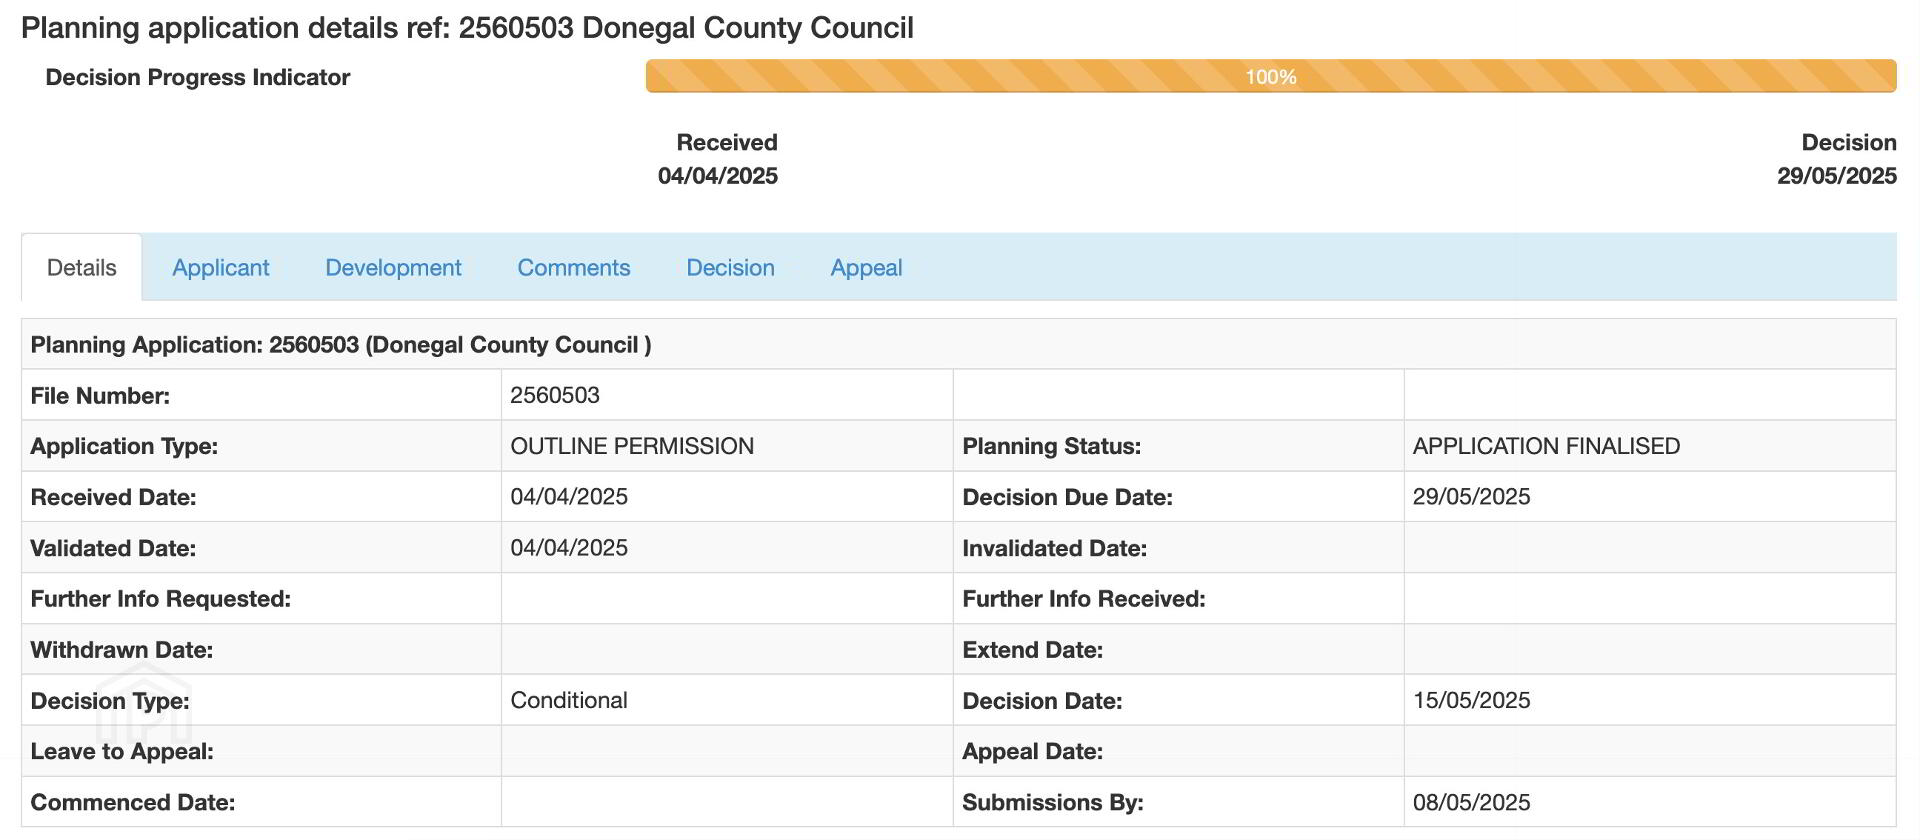Image resolution: width=1920 pixels, height=840 pixels.
Task: Switch to the Development tab
Action: pyautogui.click(x=393, y=268)
